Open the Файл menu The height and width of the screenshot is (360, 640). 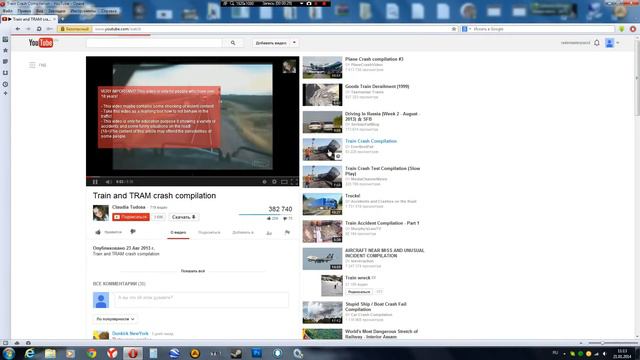coord(7,11)
